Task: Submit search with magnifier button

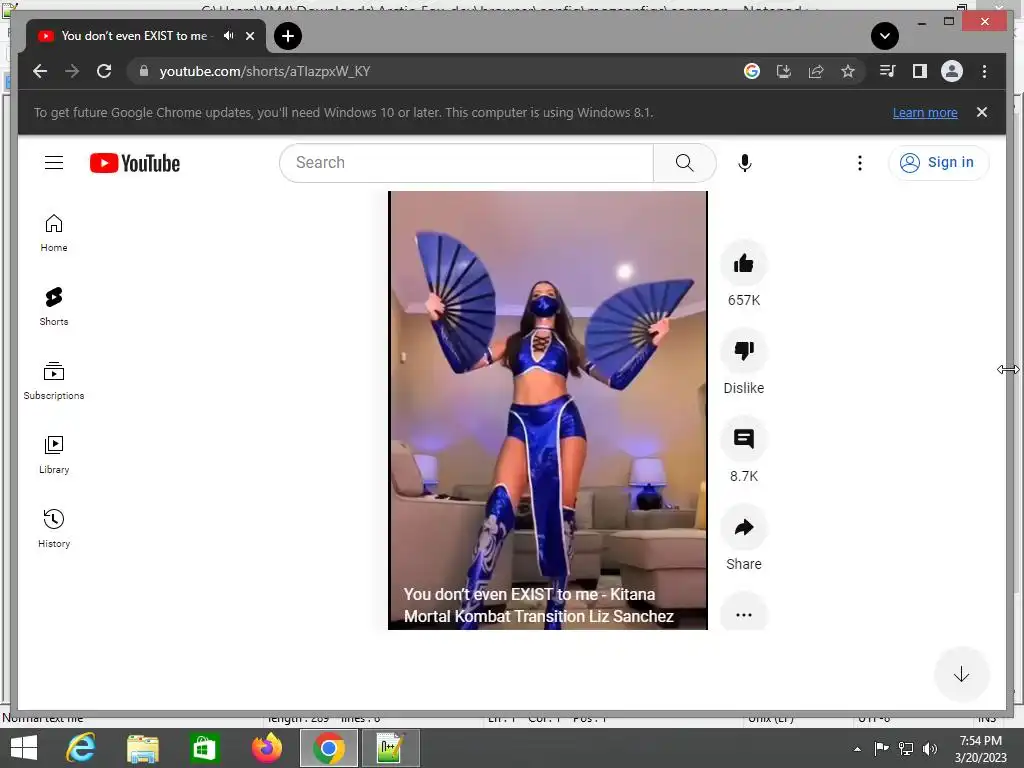Action: click(684, 163)
